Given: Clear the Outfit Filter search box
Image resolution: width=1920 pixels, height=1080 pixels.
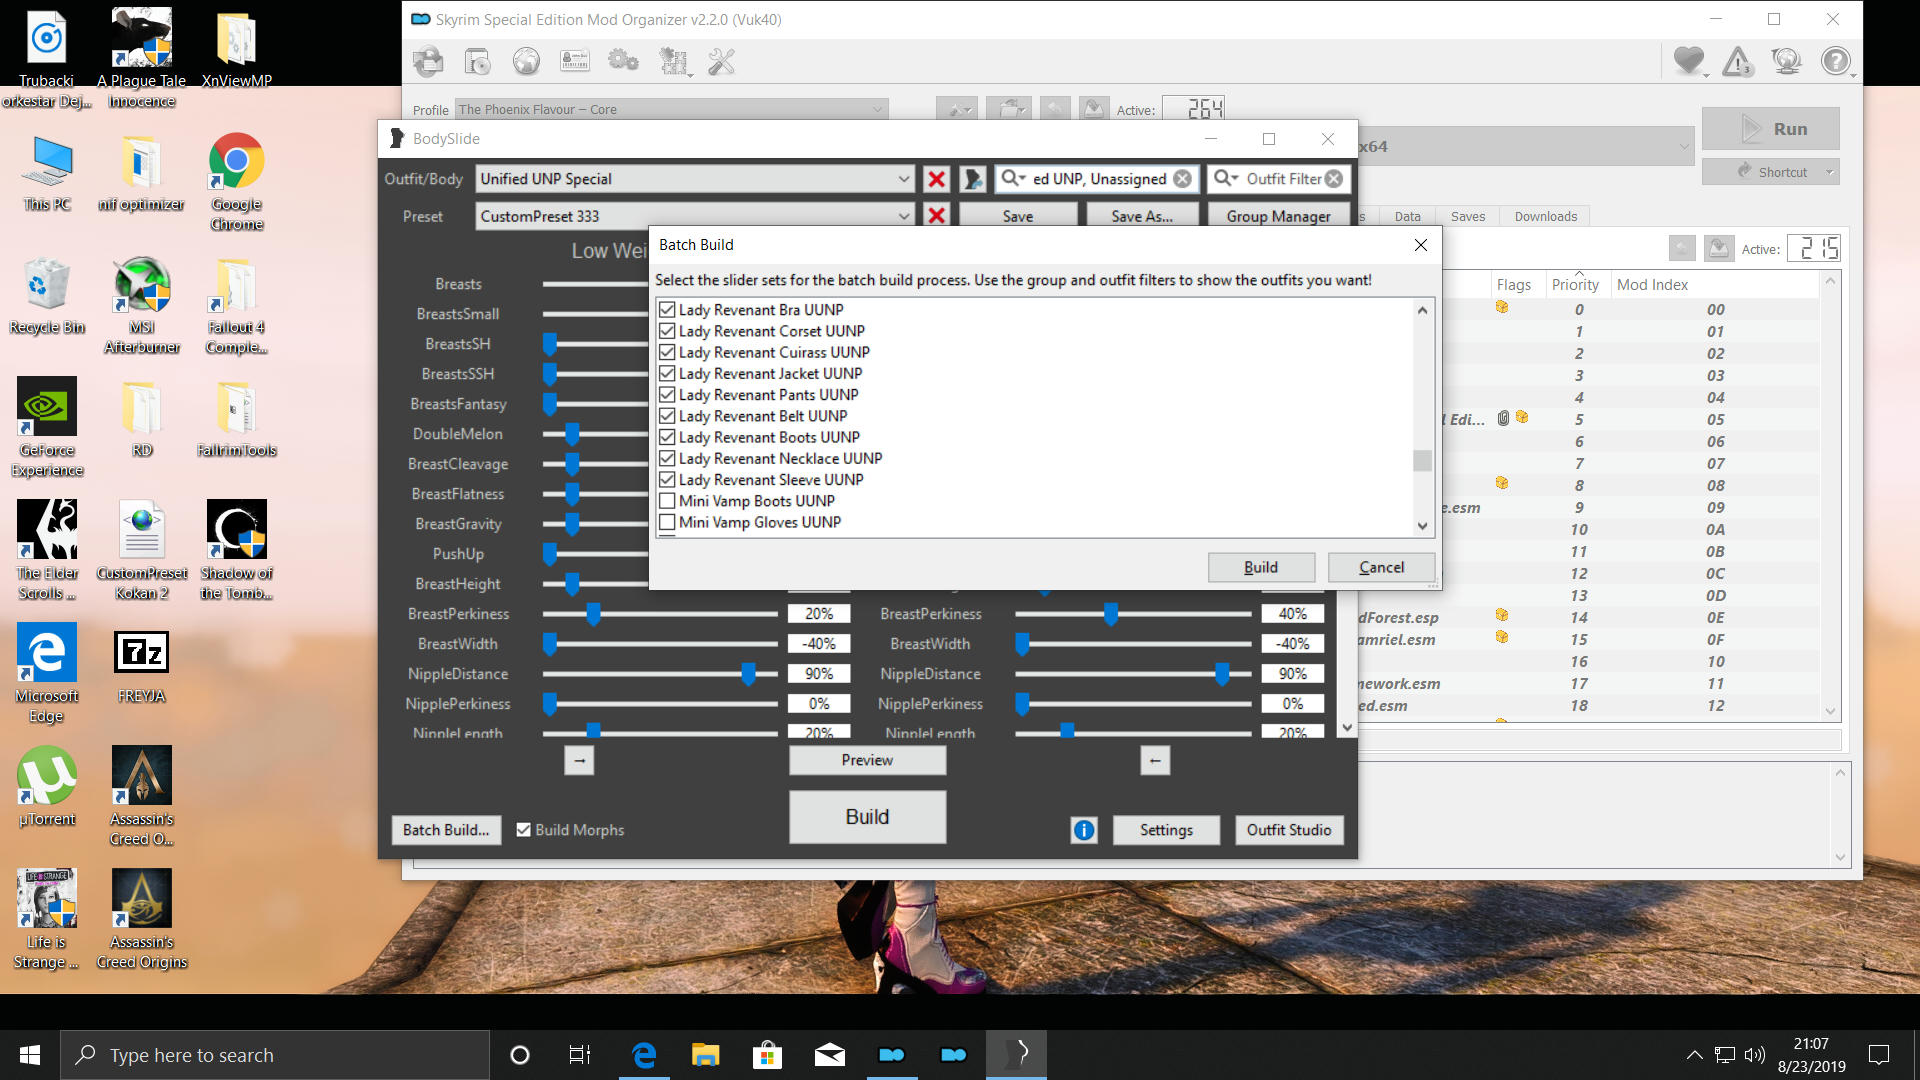Looking at the screenshot, I should click(x=1334, y=179).
